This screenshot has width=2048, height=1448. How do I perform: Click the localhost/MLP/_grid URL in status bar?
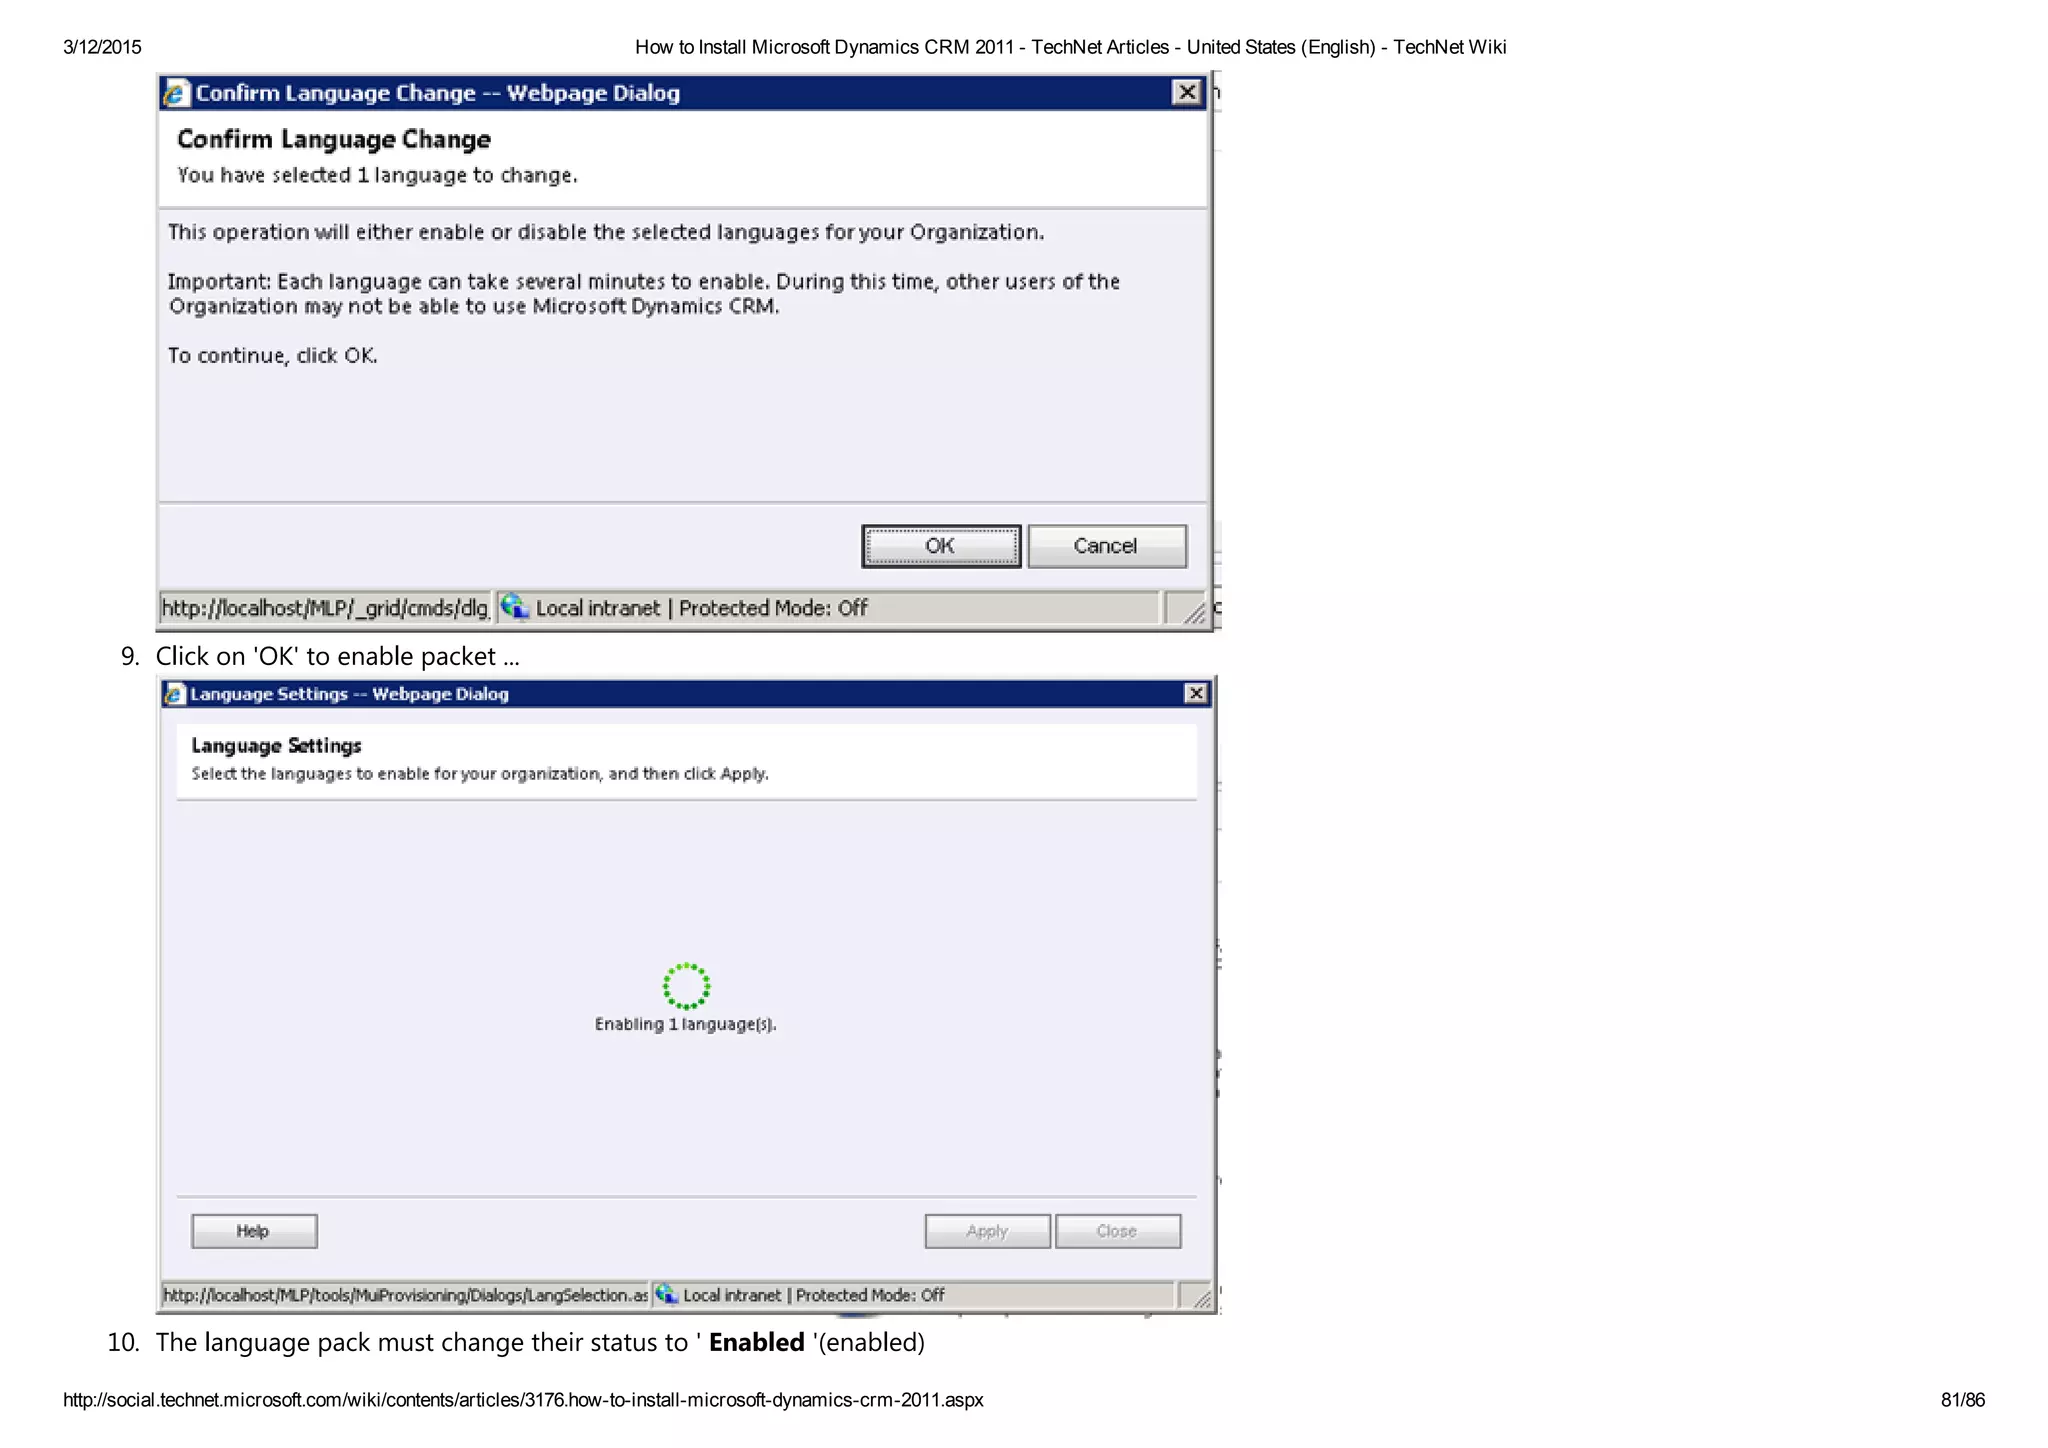tap(325, 608)
